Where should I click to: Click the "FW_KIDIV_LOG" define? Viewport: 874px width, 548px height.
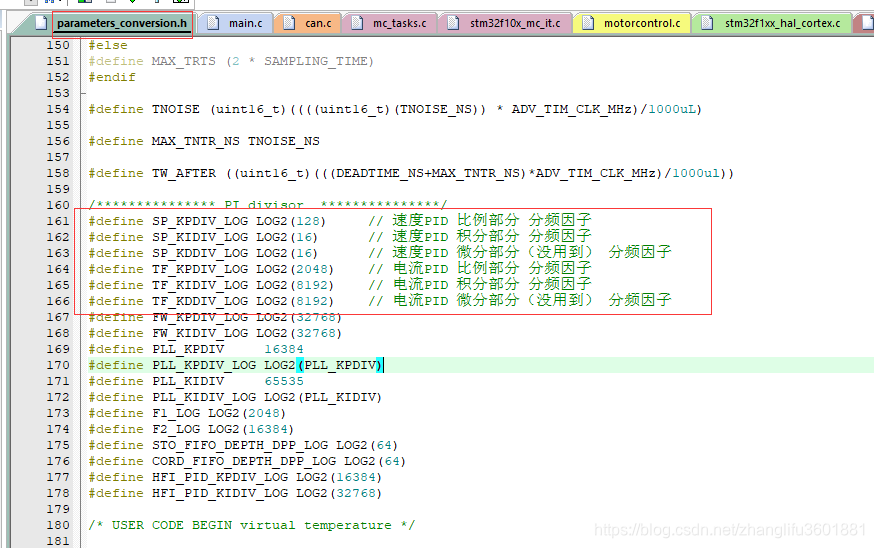click(200, 333)
